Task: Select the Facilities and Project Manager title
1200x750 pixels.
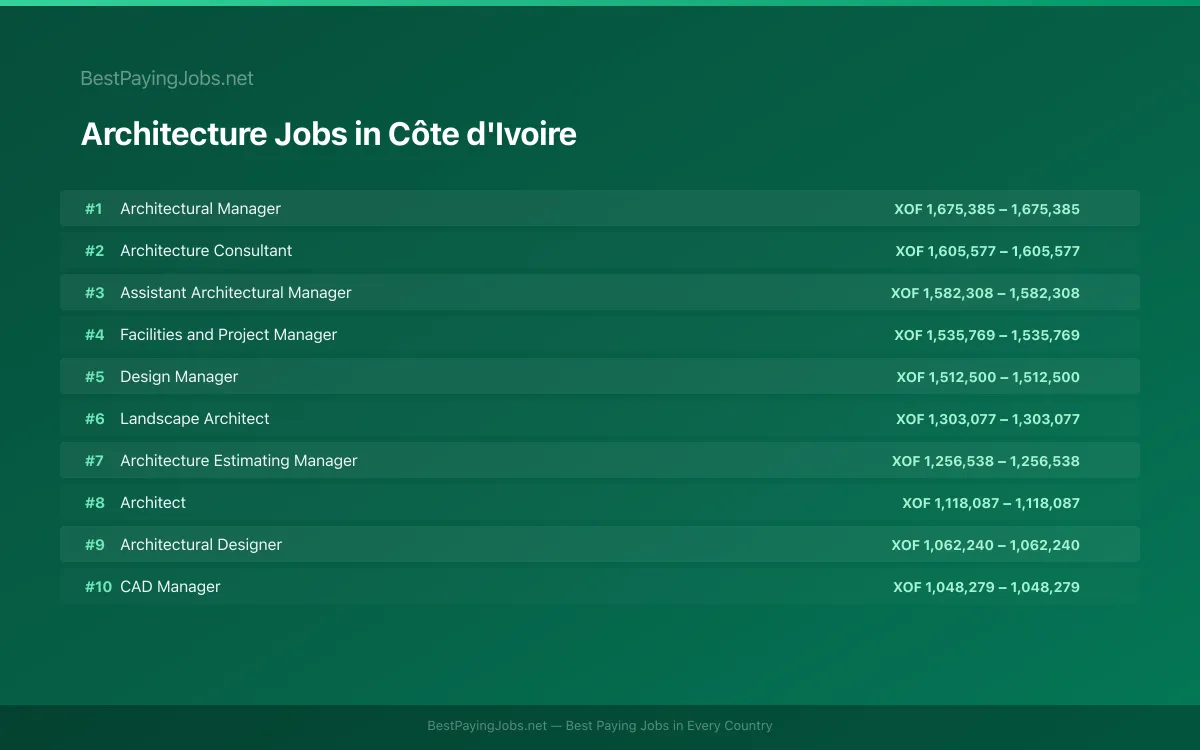Action: [228, 335]
